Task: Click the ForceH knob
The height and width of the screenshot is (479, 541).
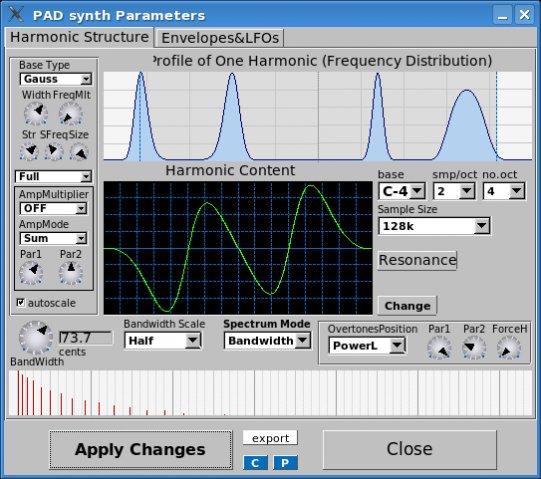Action: tap(509, 348)
